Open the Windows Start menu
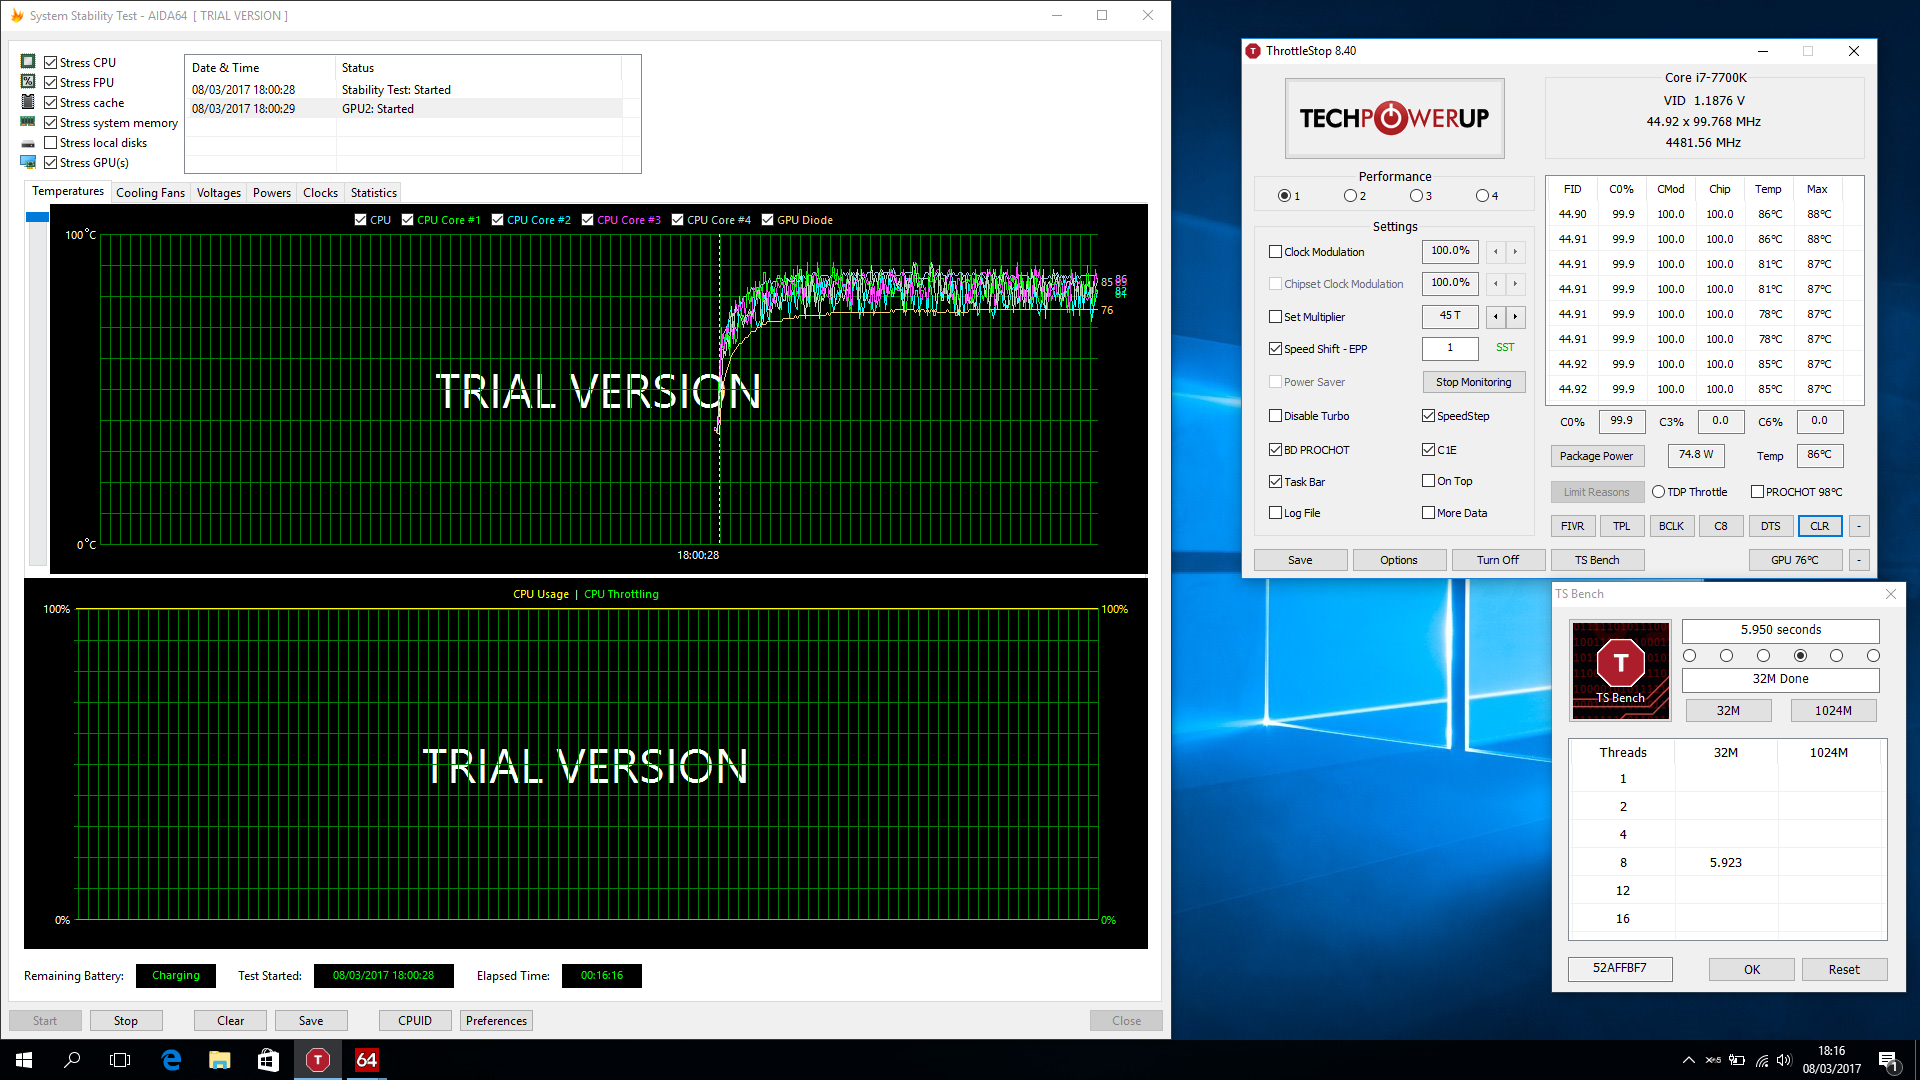This screenshot has height=1080, width=1920. (x=24, y=1060)
